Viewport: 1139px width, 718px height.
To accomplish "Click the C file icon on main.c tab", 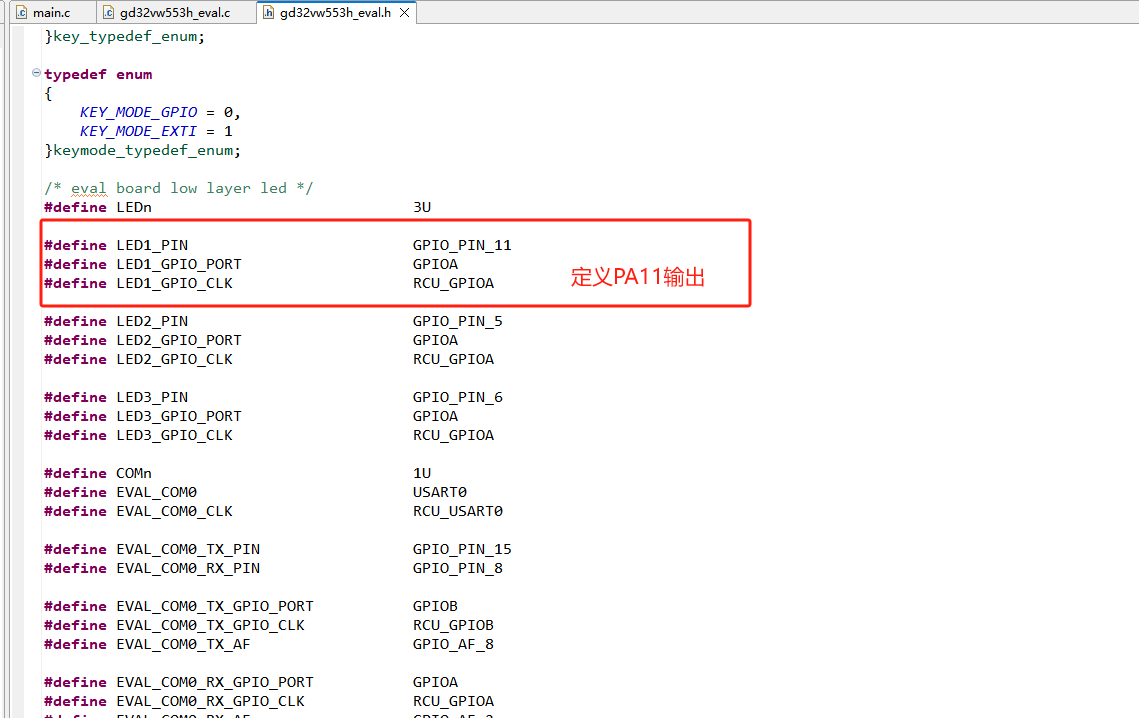I will (22, 12).
